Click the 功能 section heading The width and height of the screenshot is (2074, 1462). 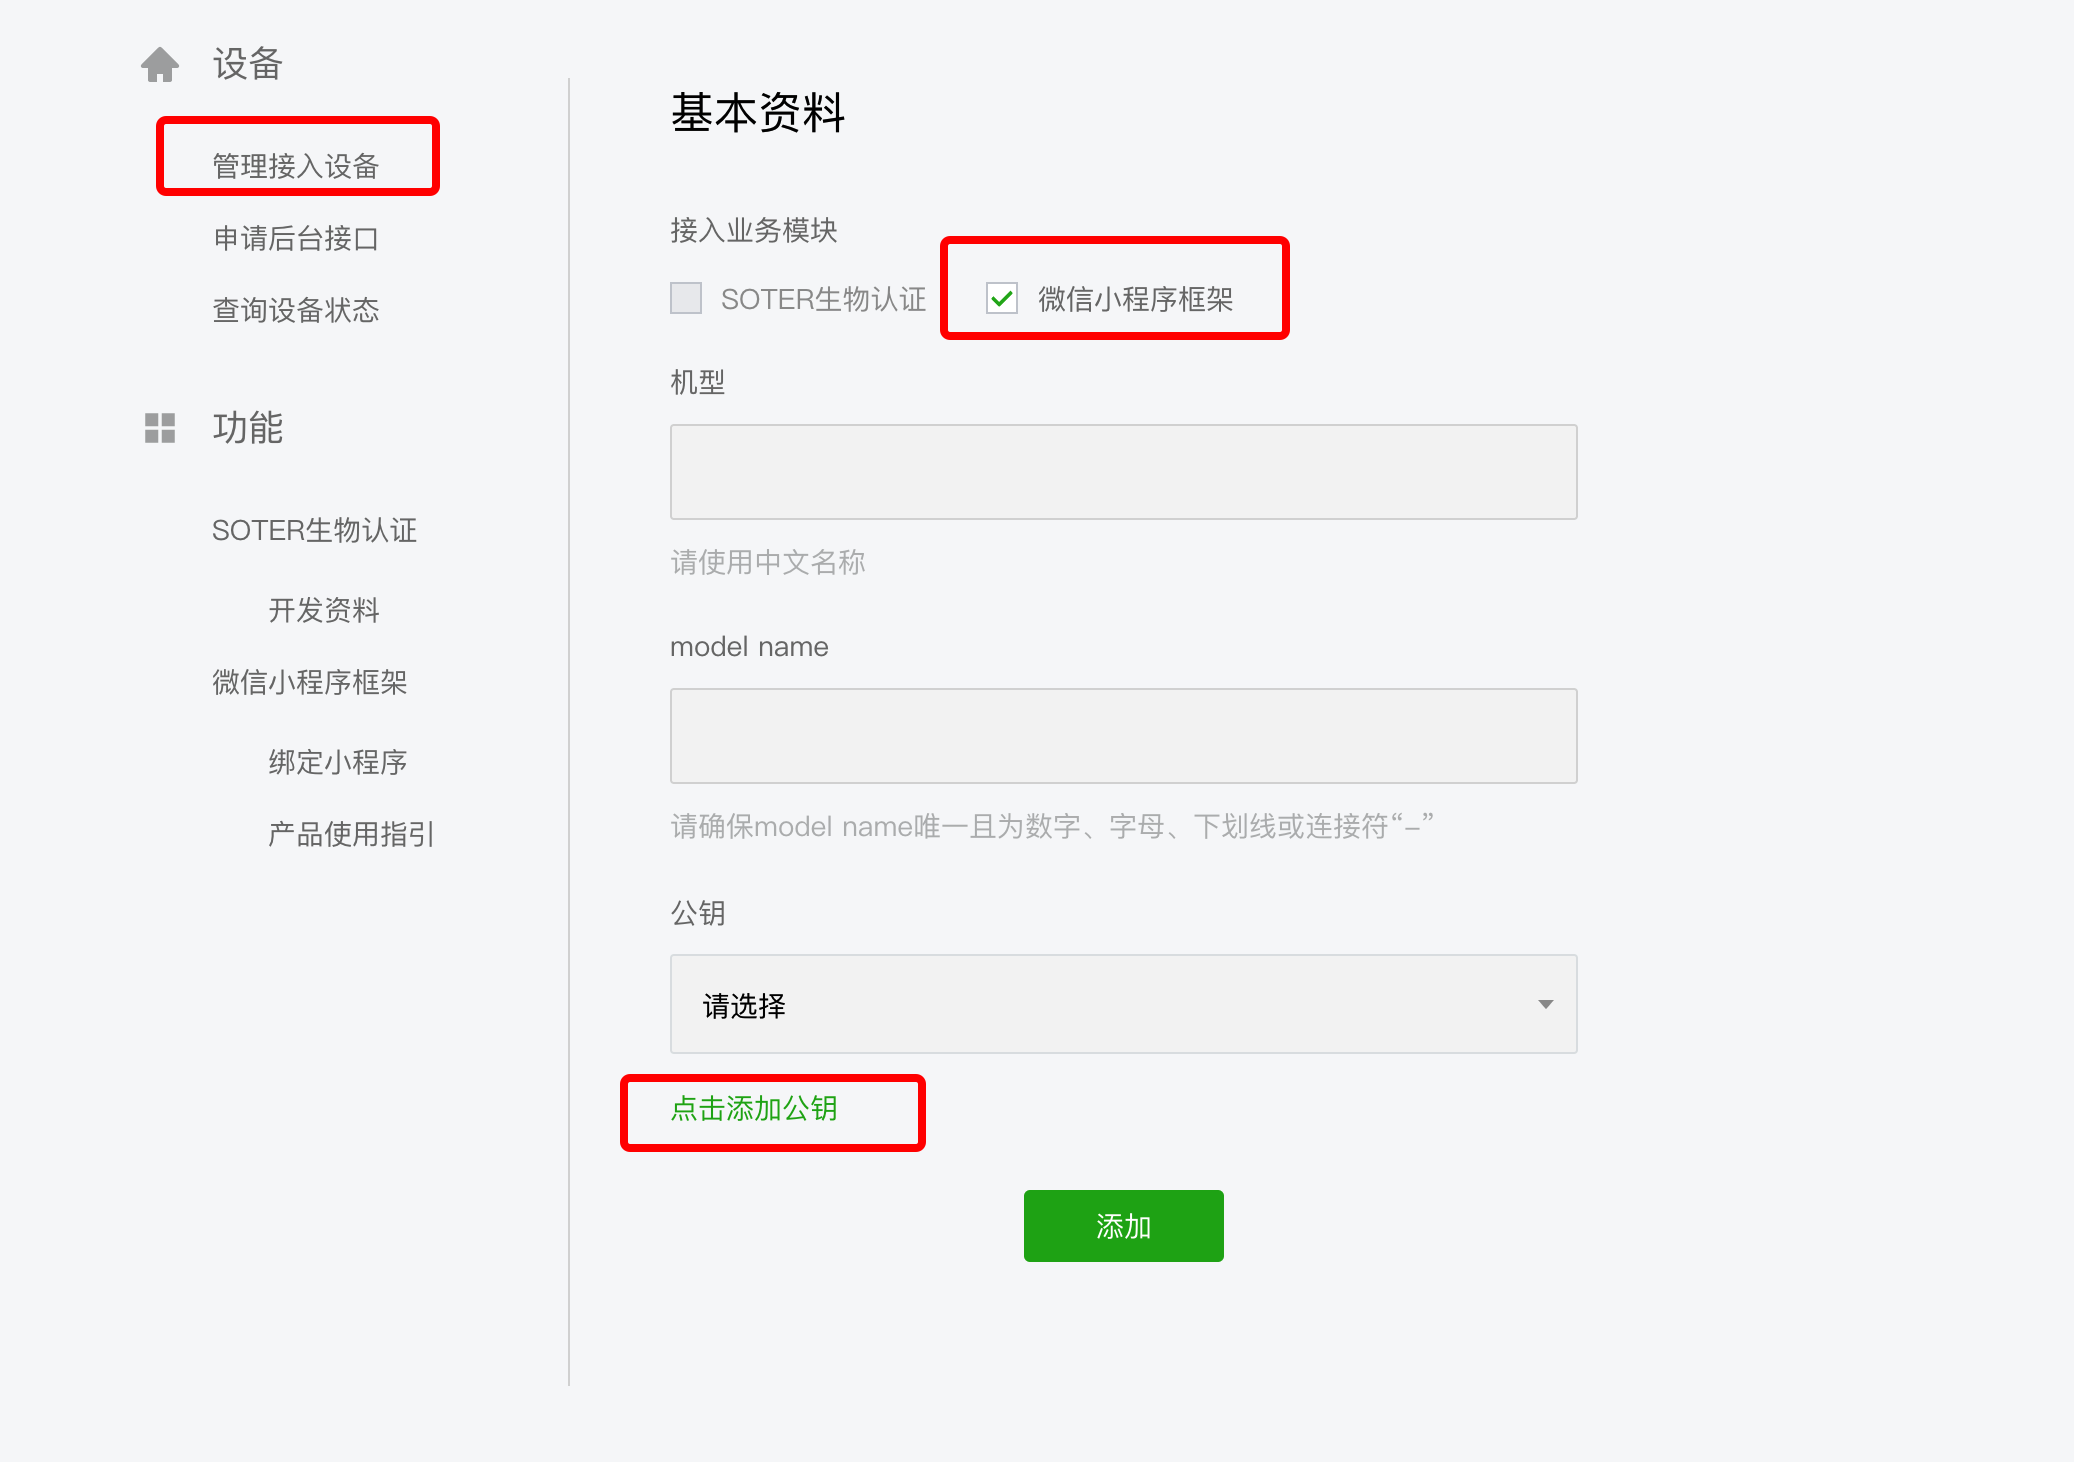[x=248, y=428]
